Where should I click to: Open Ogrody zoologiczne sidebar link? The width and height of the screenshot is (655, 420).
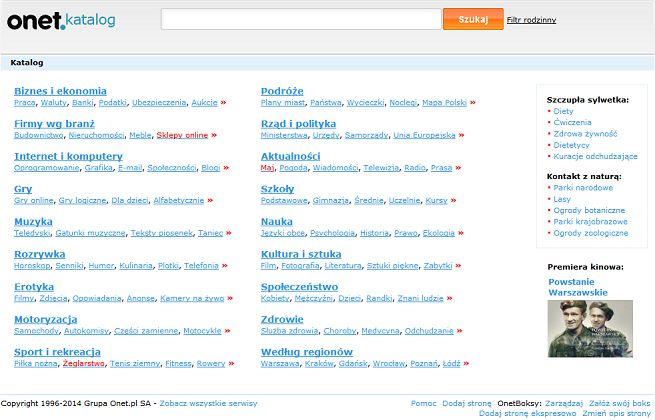tap(591, 233)
